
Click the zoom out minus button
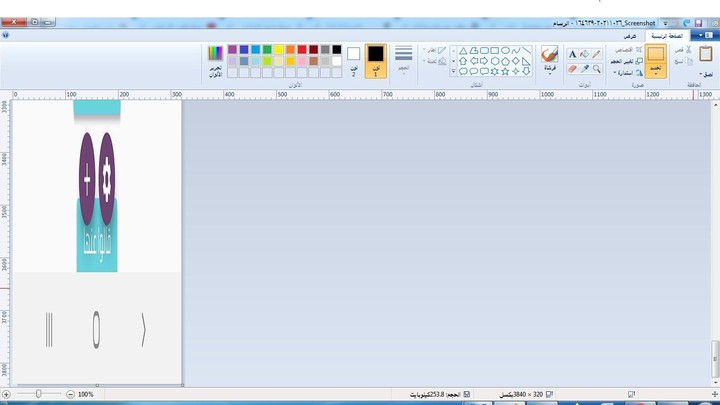point(70,394)
